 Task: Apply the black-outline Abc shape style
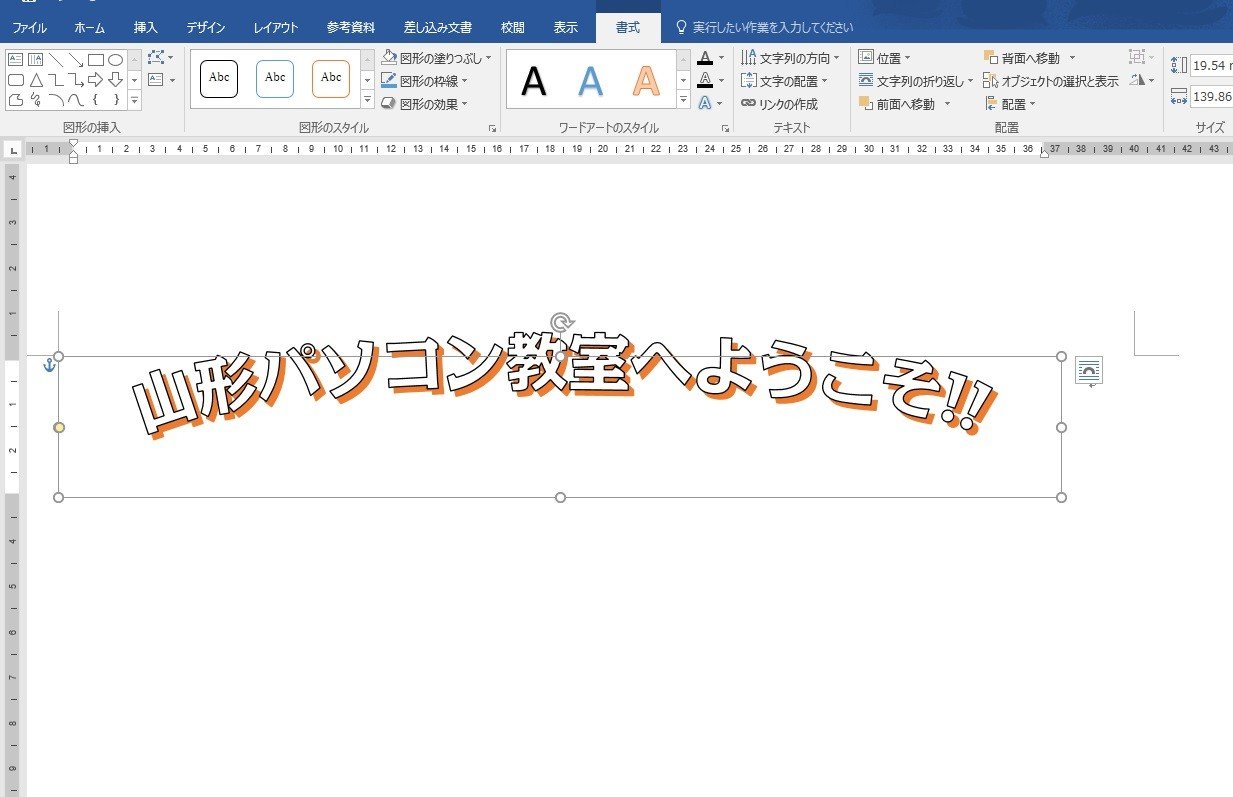point(219,78)
